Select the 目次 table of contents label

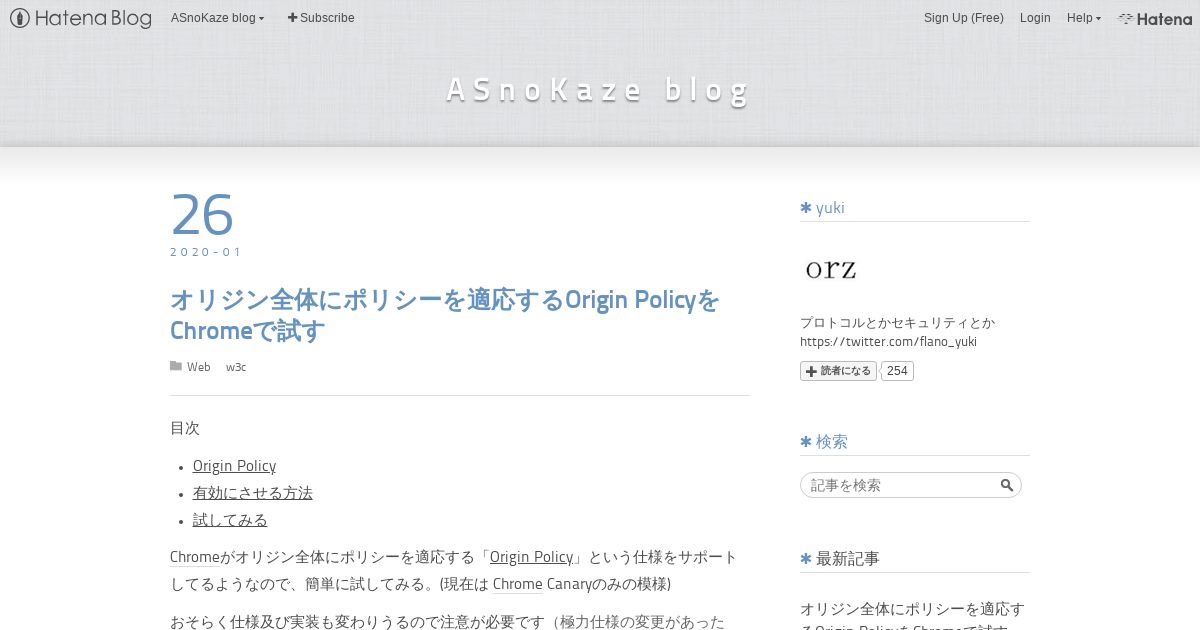[x=185, y=428]
